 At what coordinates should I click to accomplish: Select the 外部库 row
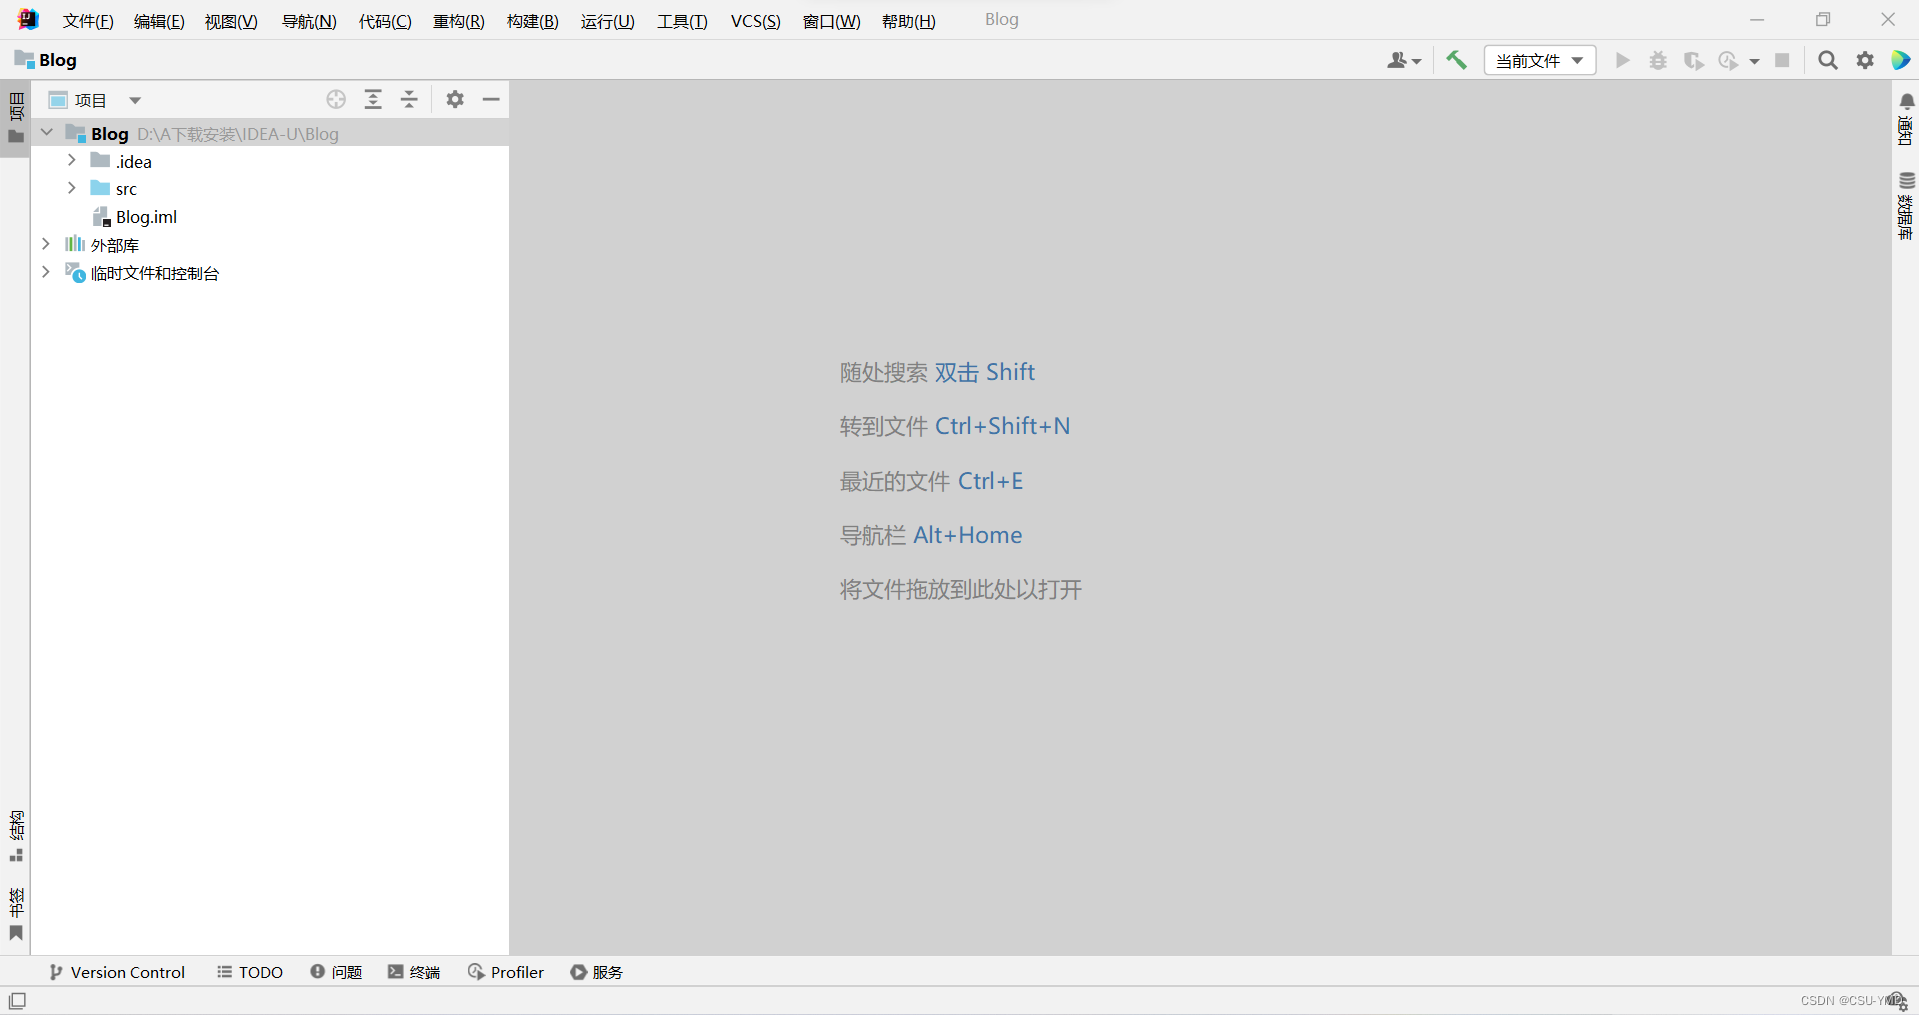(x=270, y=245)
